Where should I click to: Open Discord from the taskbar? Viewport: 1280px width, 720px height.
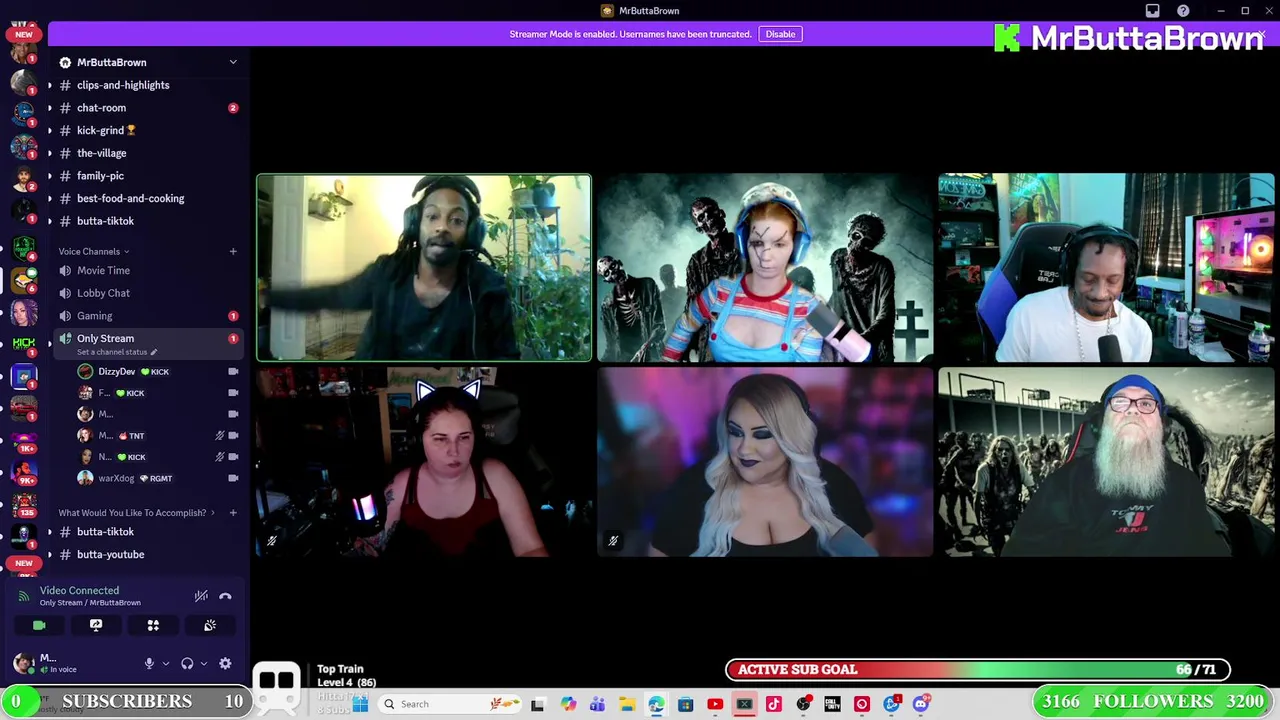point(921,704)
